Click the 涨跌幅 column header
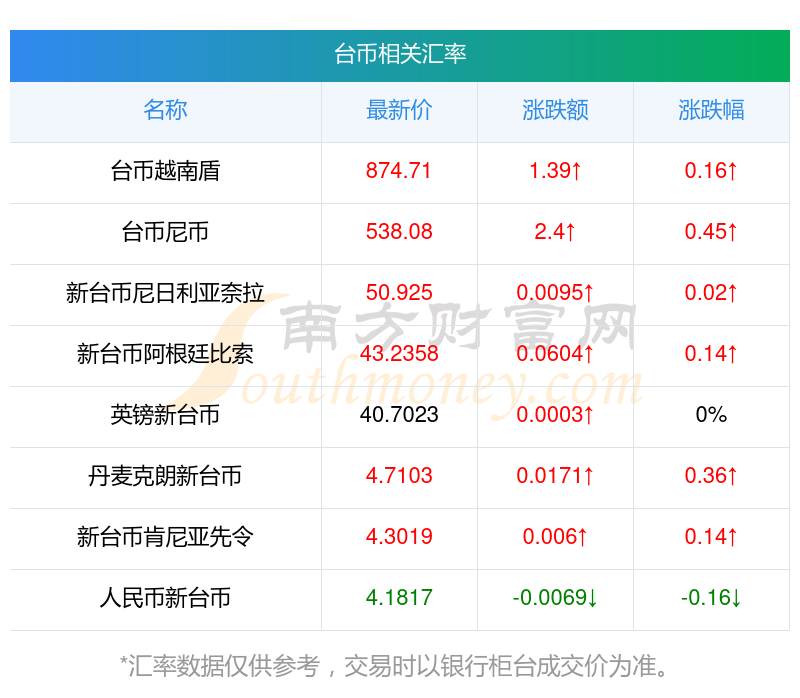Screen dimensions: 800x698 click(x=711, y=110)
